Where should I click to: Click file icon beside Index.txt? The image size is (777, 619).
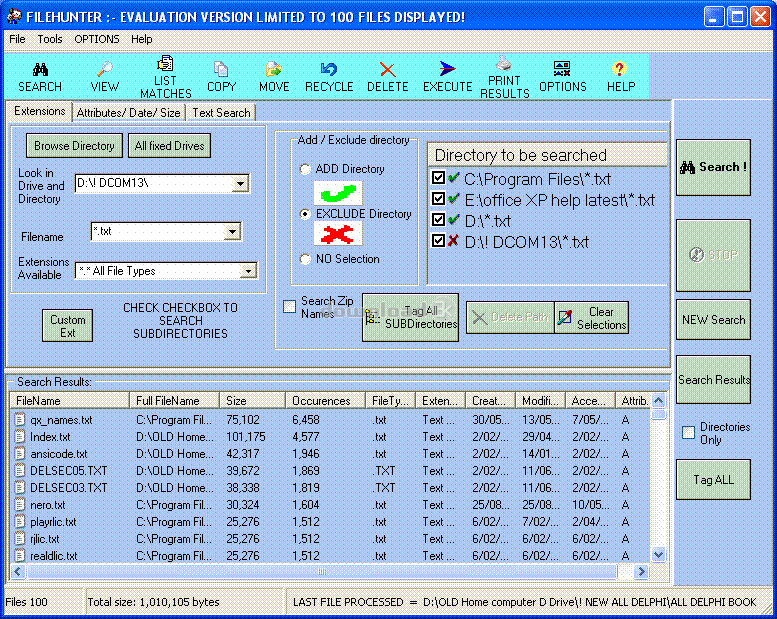[x=19, y=437]
